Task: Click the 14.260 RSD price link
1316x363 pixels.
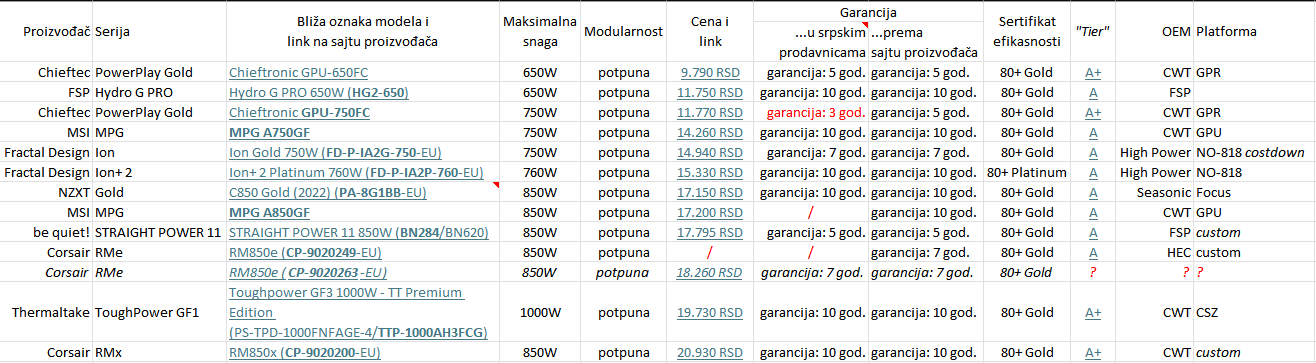Action: point(709,133)
